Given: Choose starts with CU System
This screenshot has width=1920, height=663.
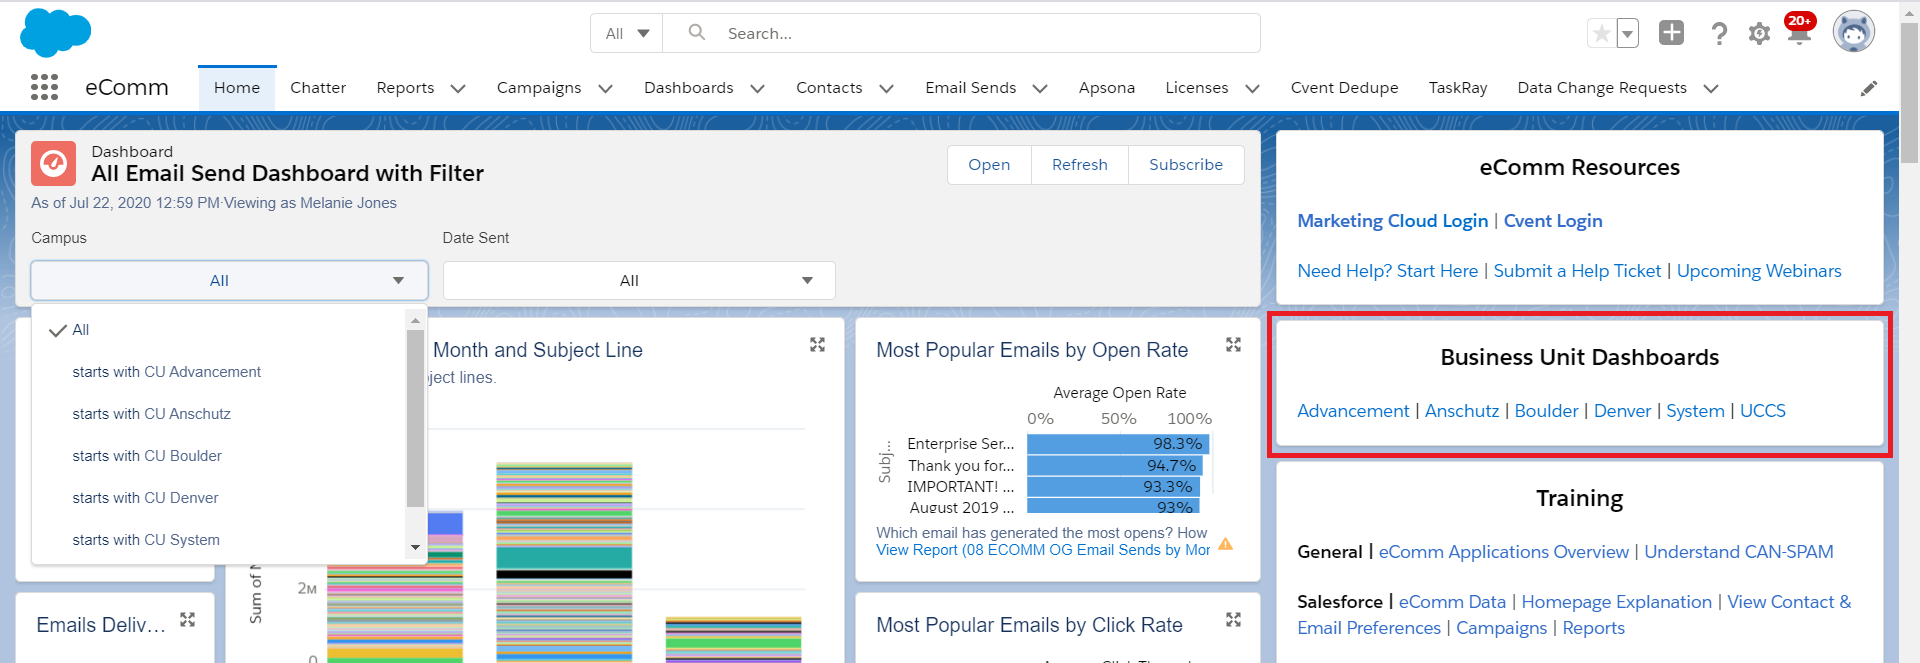Looking at the screenshot, I should [x=218, y=540].
